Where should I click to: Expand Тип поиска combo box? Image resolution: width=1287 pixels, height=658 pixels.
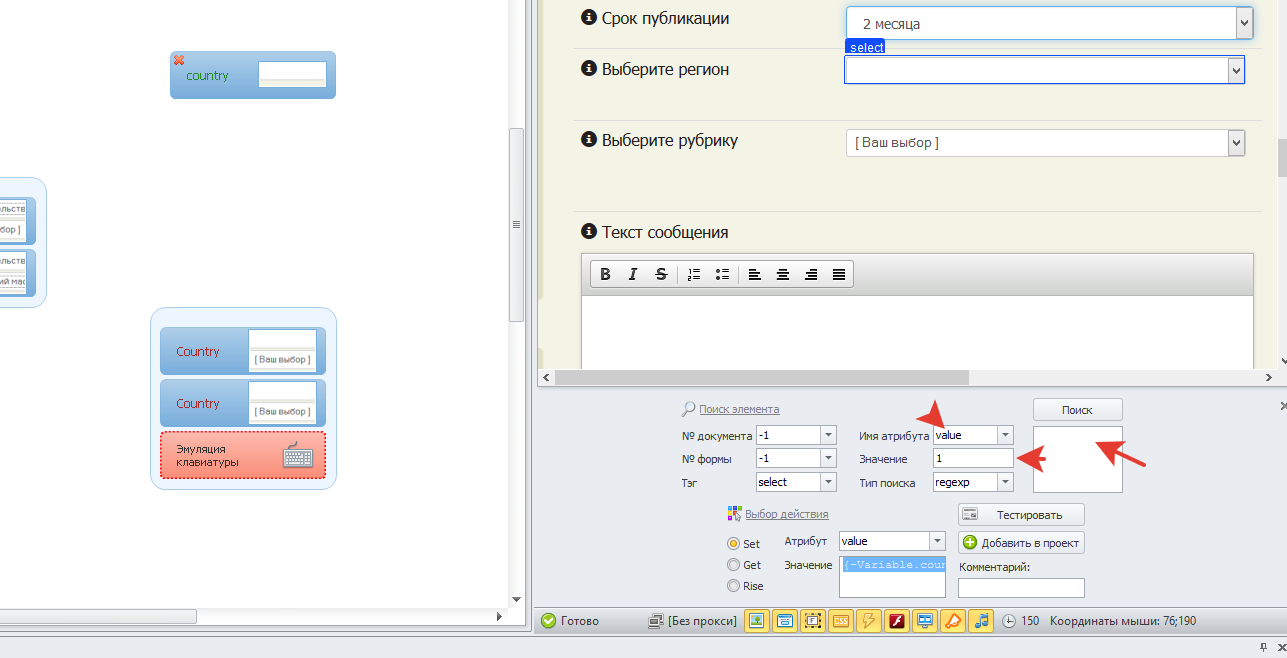click(x=1006, y=482)
